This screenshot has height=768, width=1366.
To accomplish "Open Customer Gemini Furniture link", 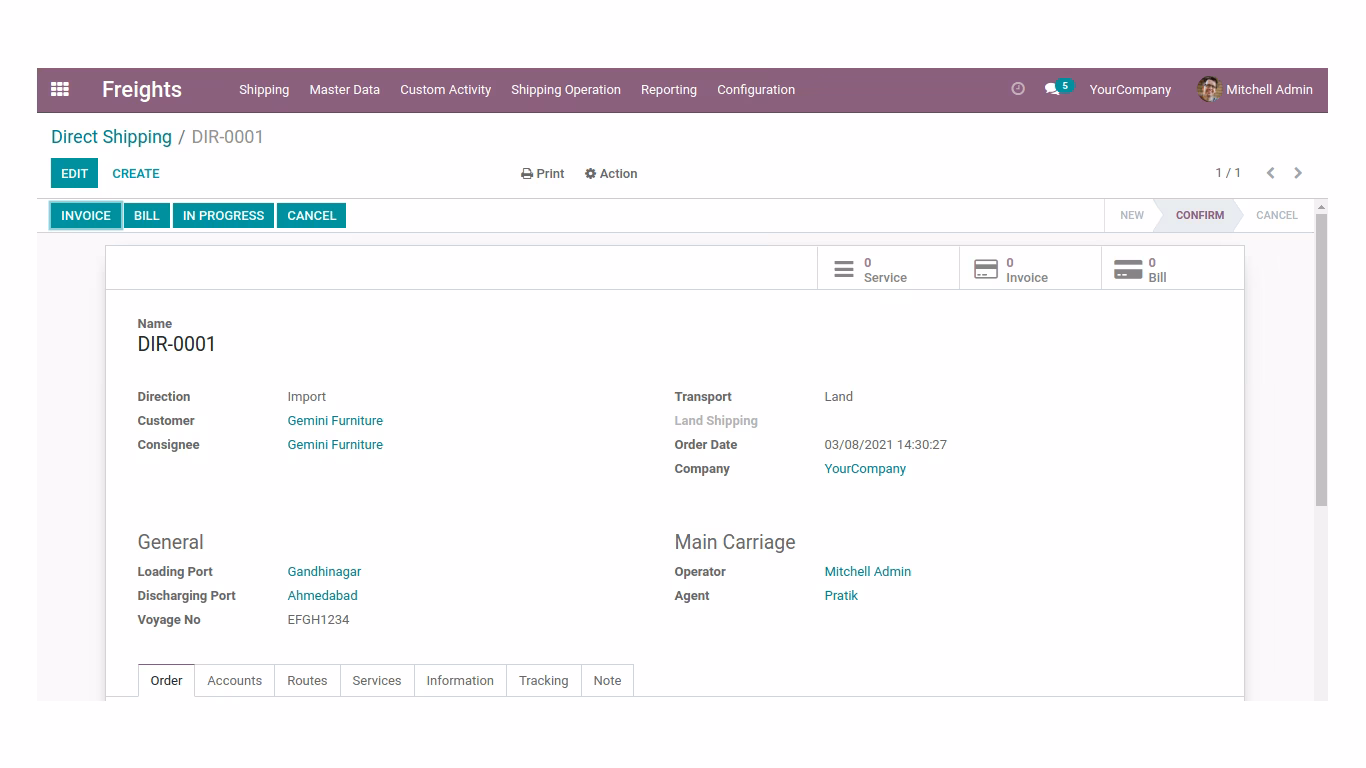I will (x=335, y=421).
